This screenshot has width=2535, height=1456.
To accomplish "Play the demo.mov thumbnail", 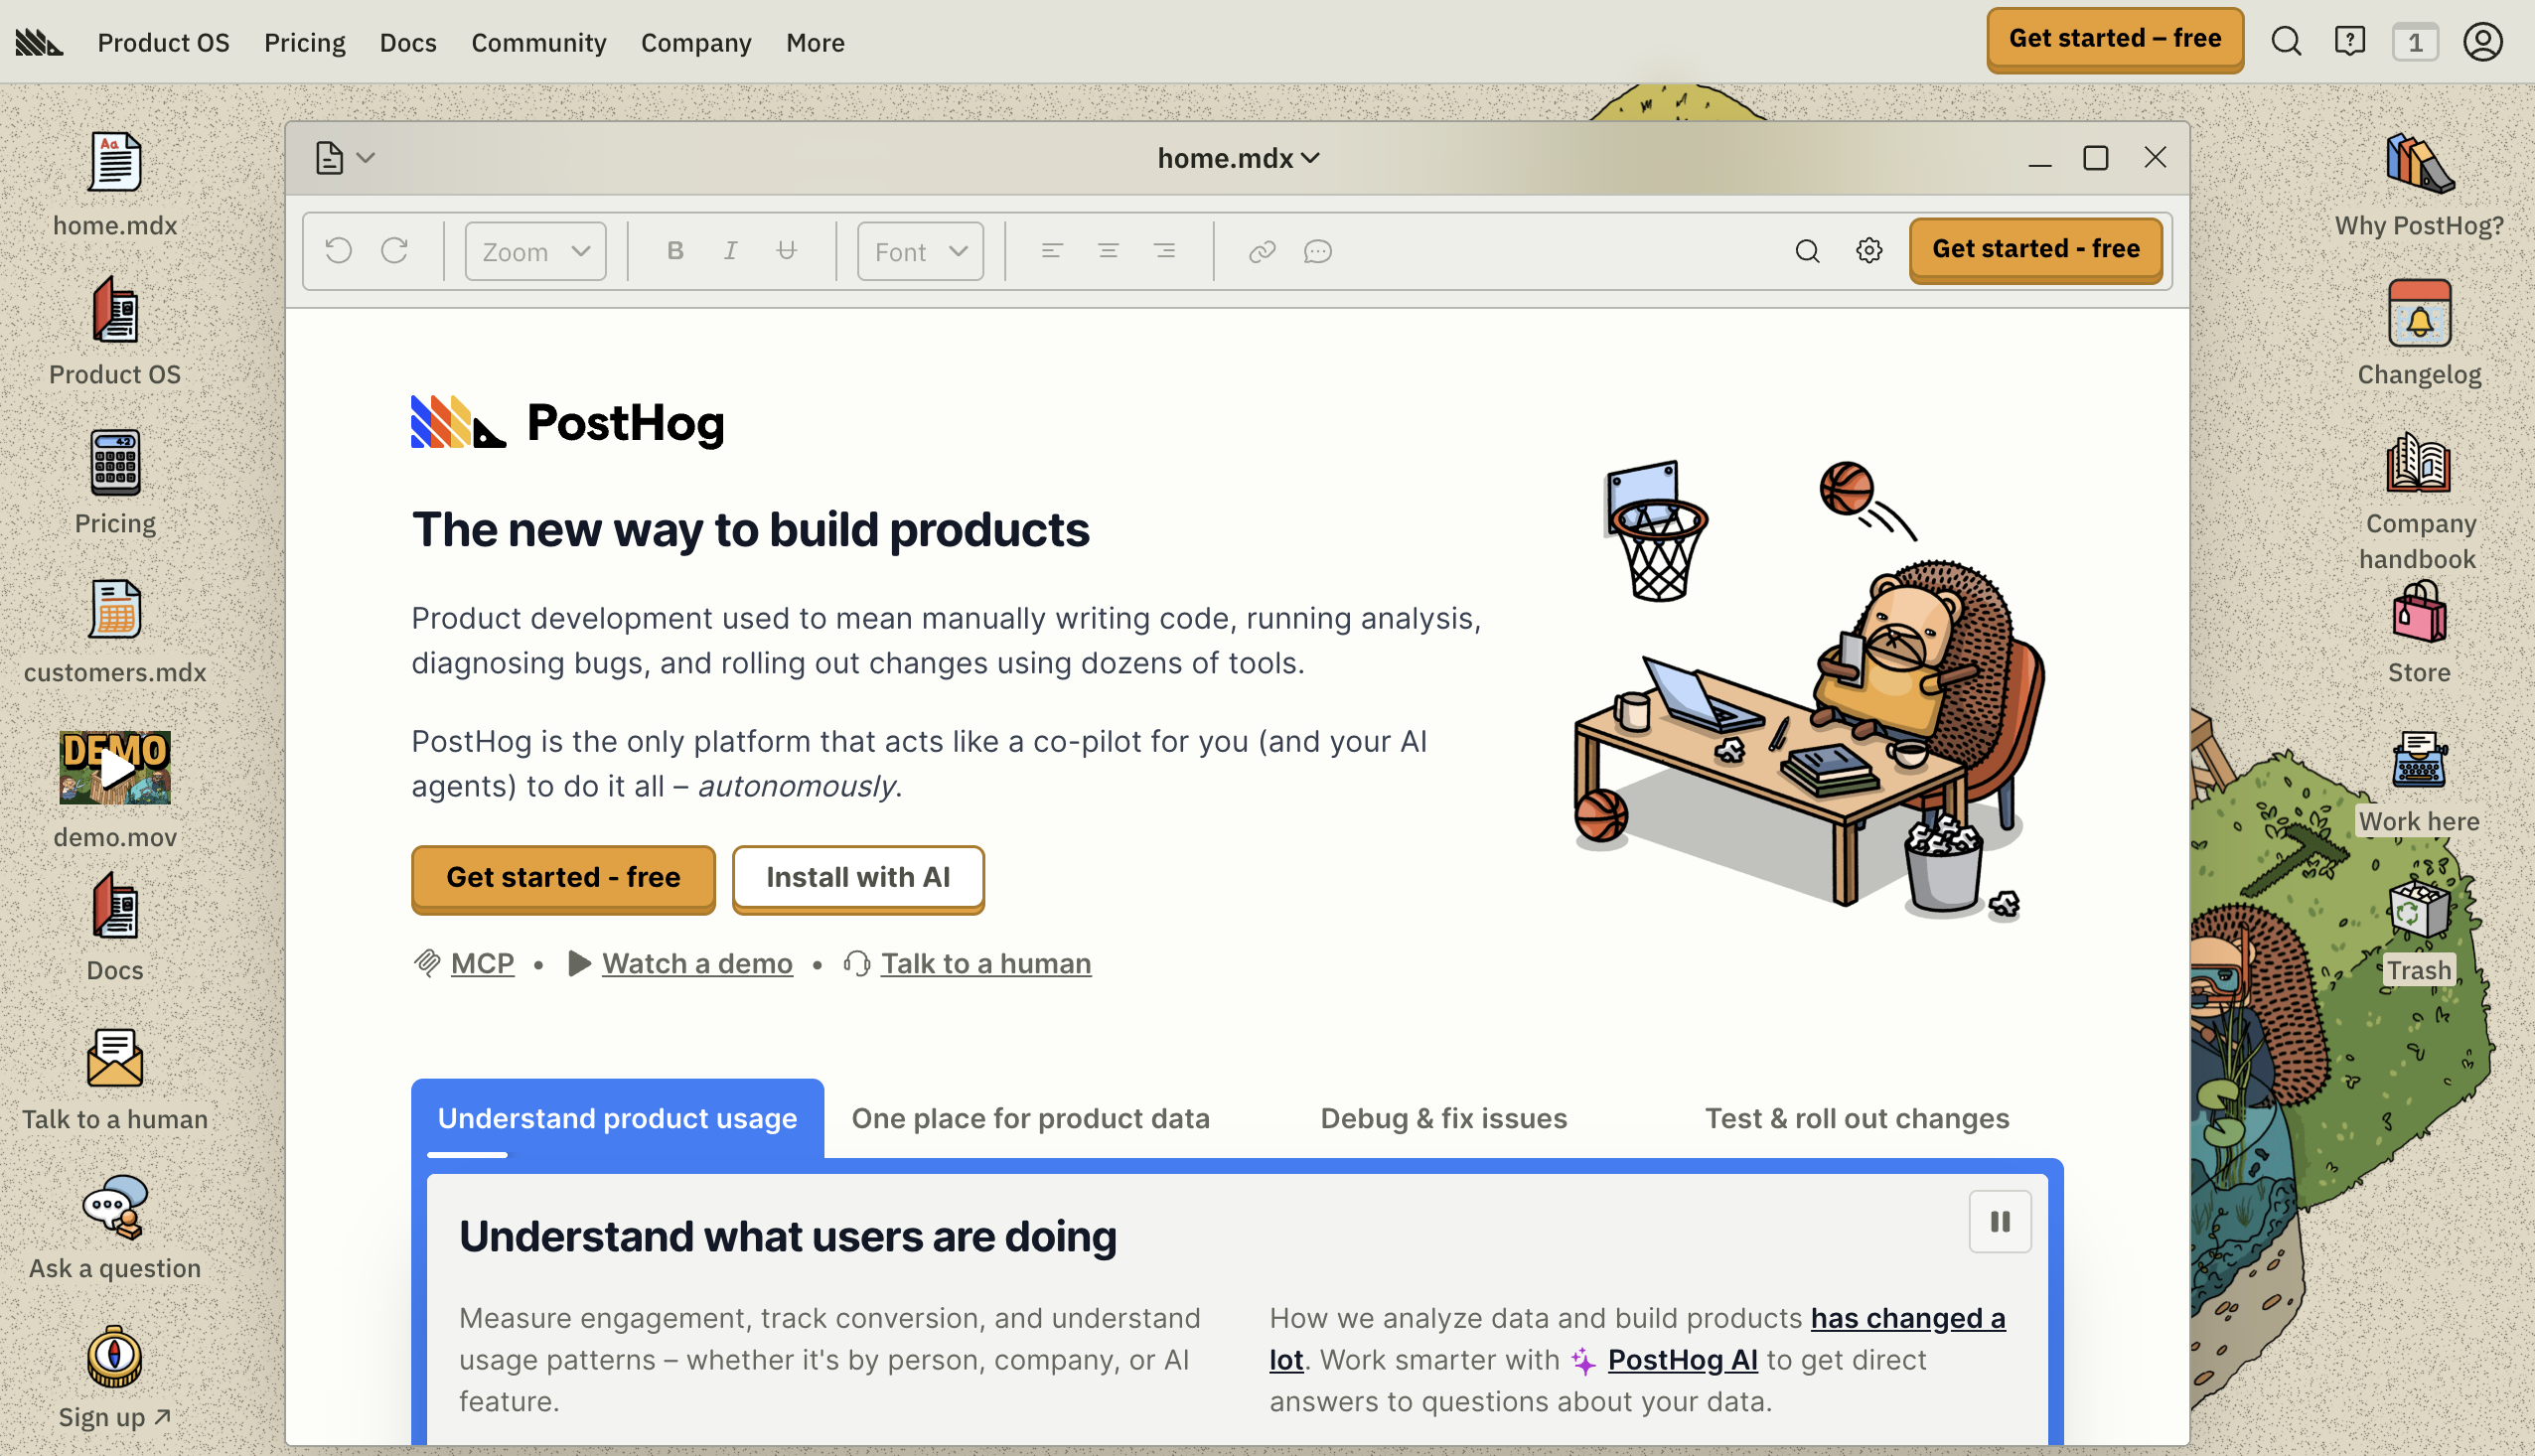I will click(x=115, y=768).
